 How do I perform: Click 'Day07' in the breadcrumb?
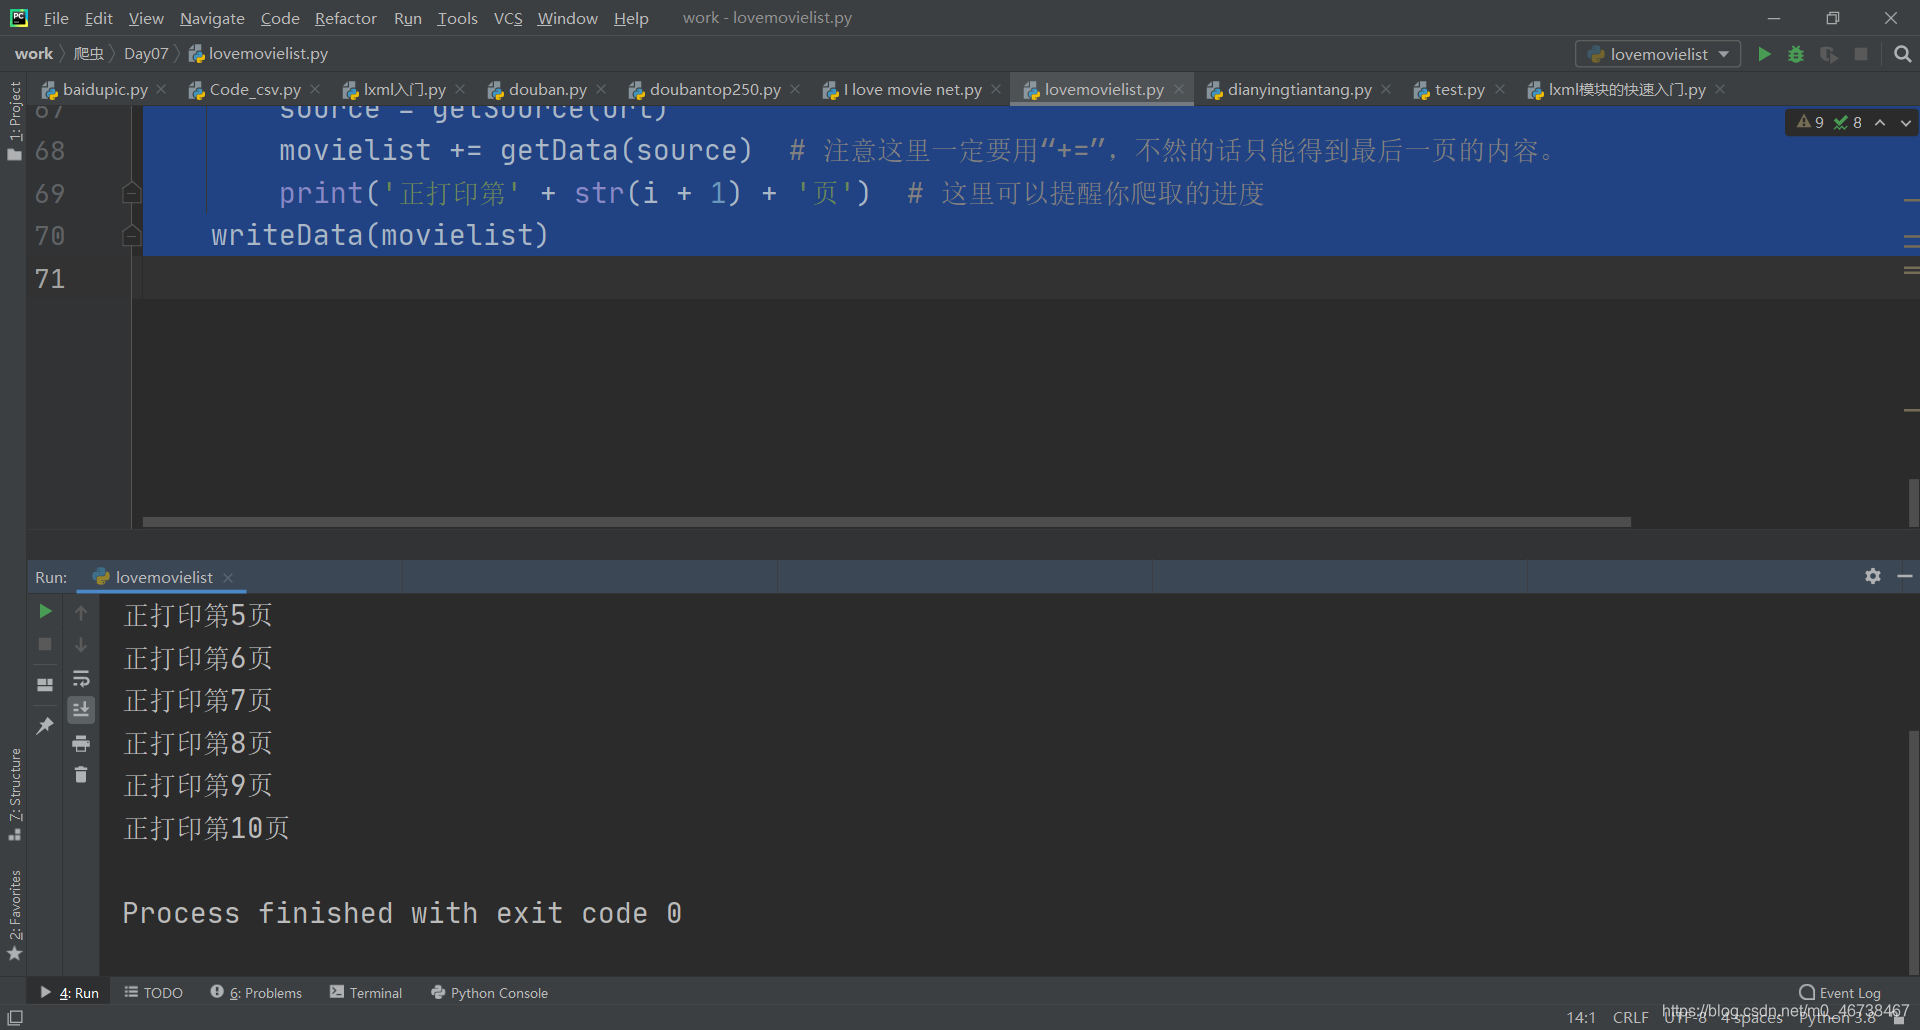[146, 53]
